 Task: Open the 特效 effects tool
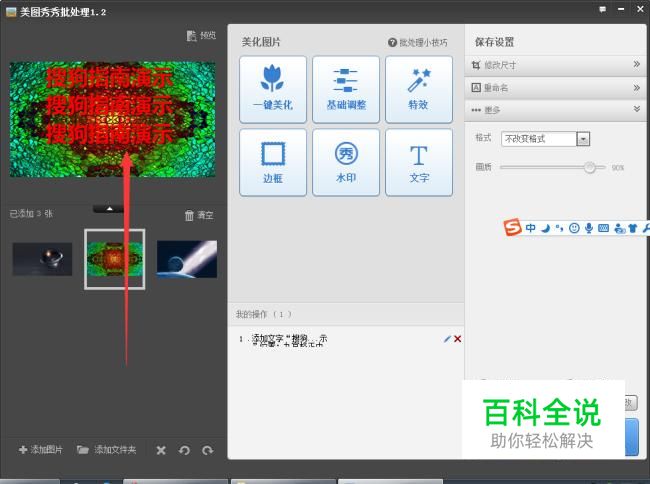pos(419,90)
